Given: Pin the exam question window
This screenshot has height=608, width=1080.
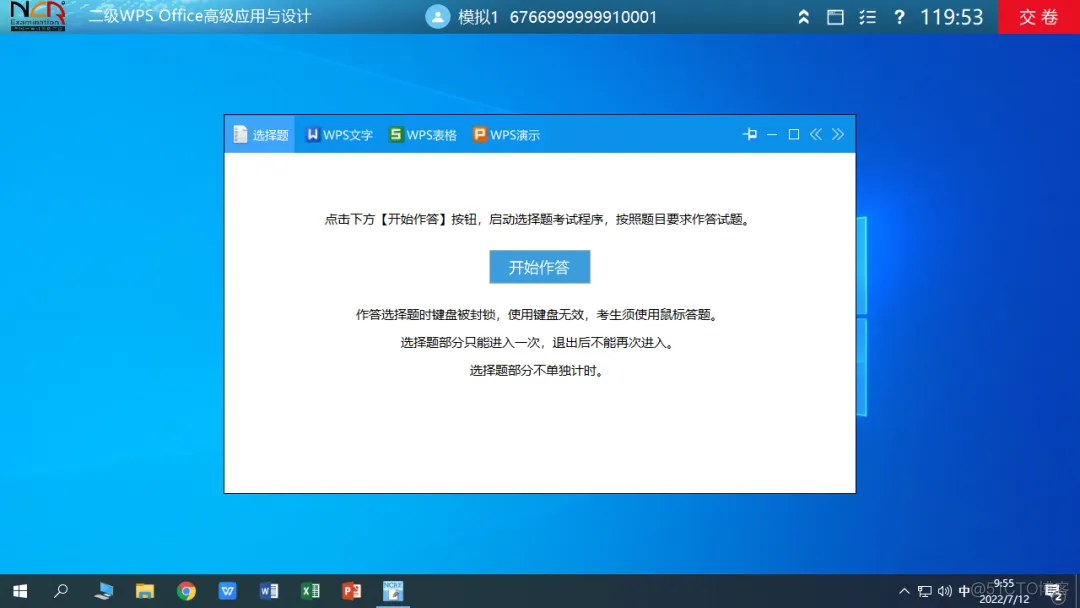Looking at the screenshot, I should coord(750,134).
